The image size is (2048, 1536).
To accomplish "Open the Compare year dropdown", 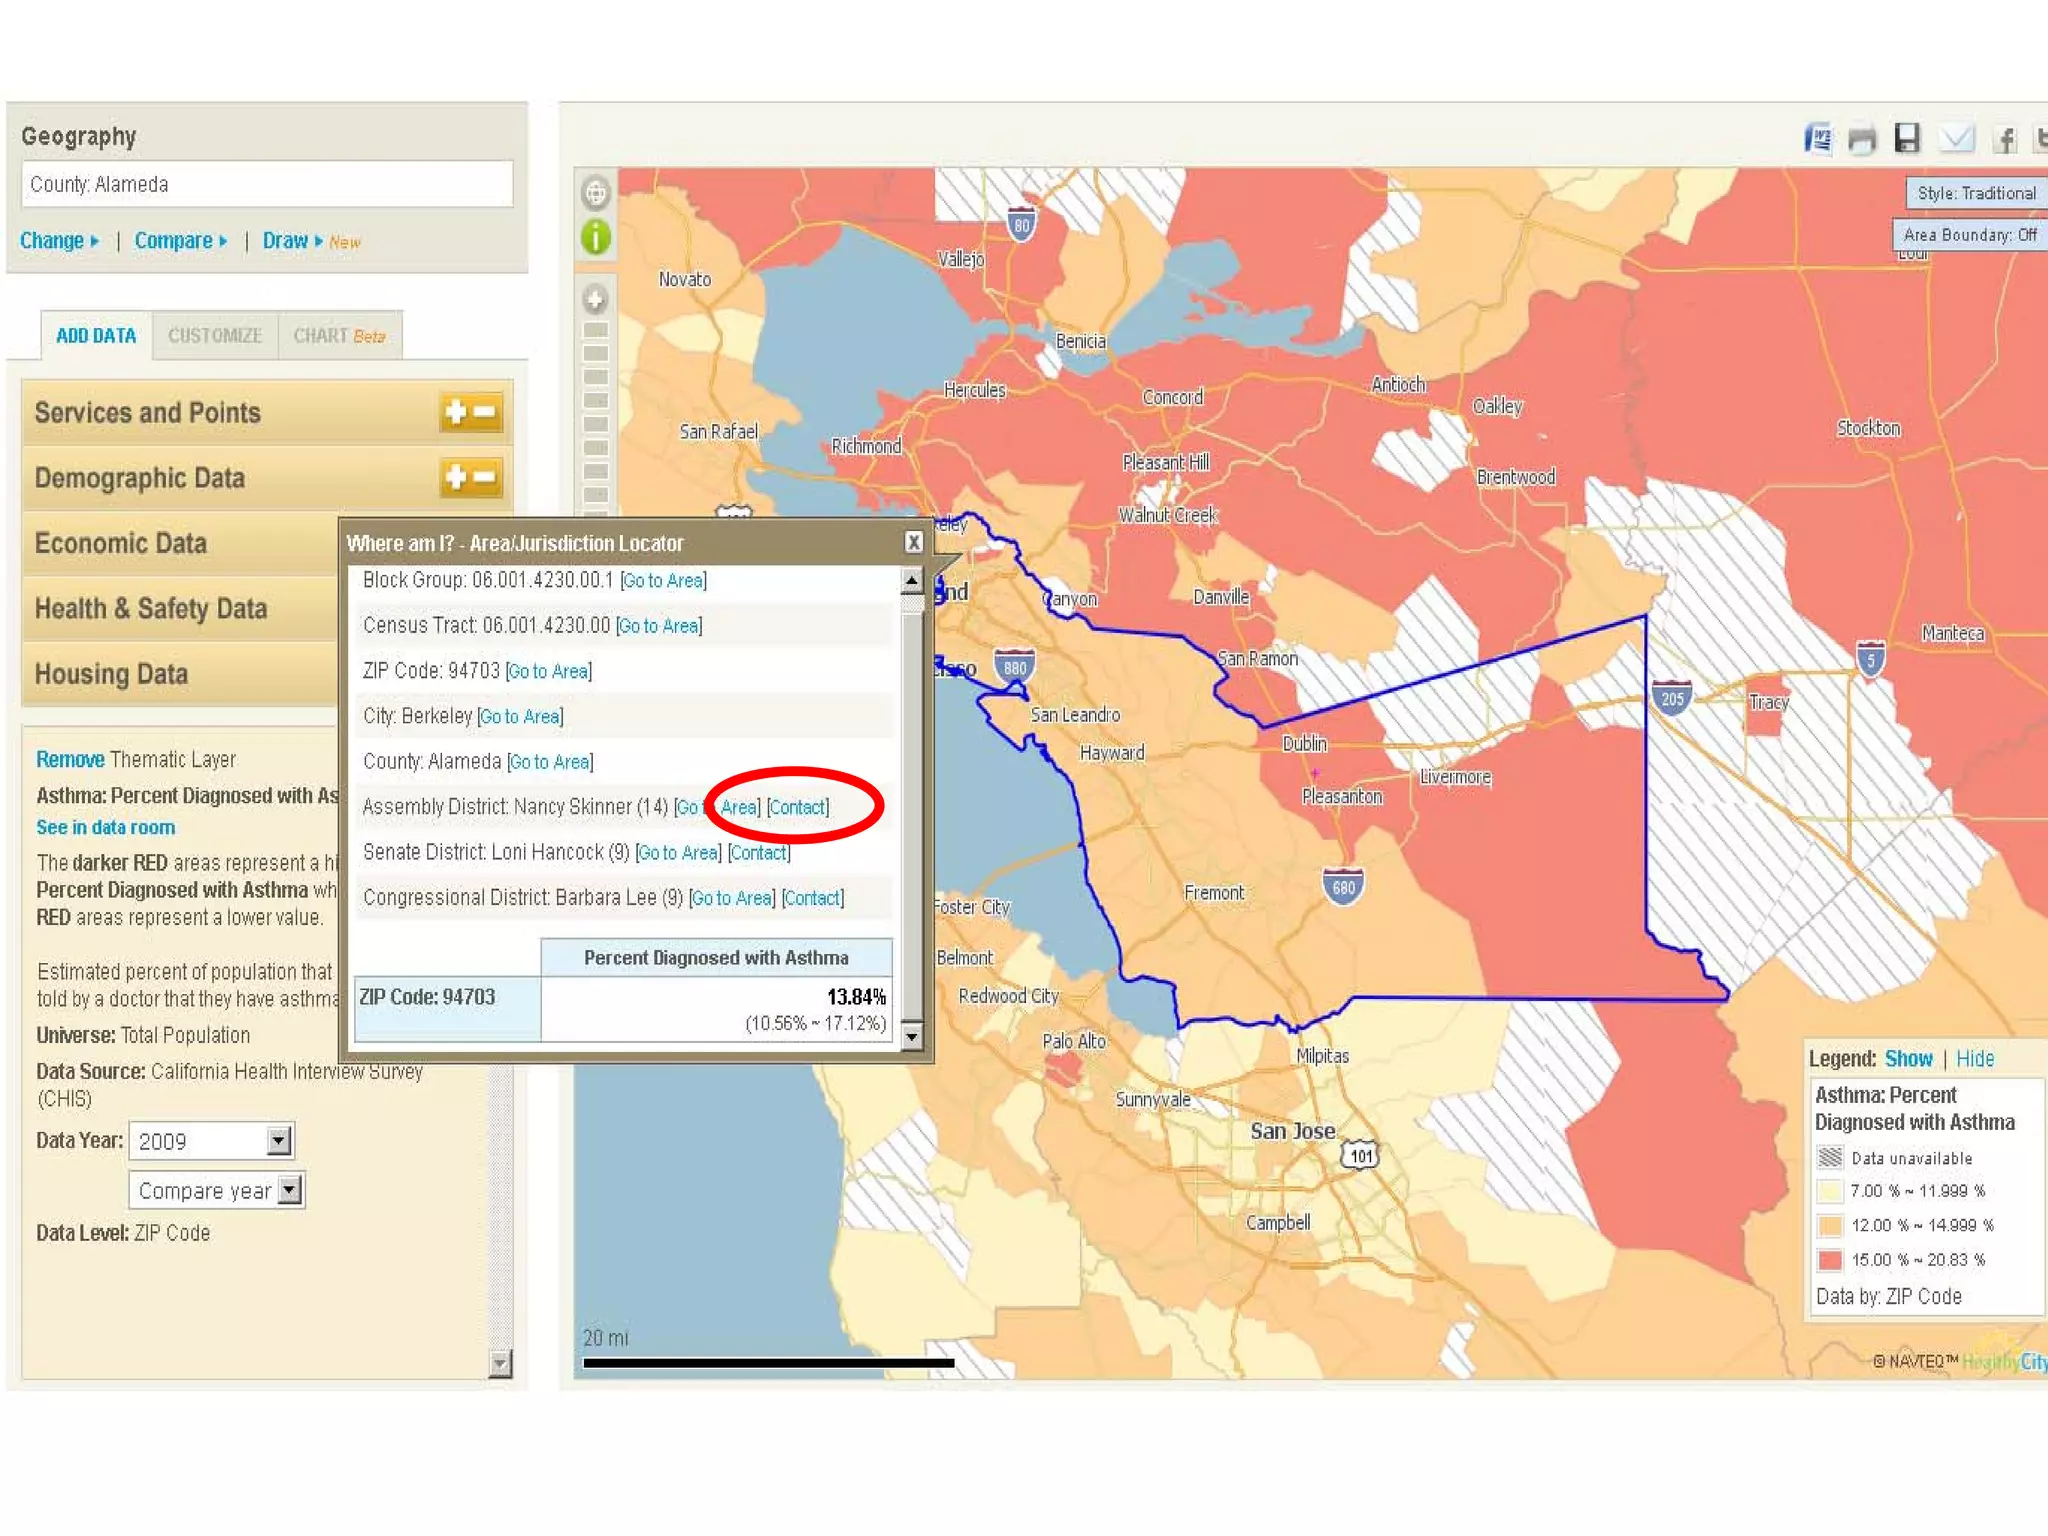I will tap(289, 1190).
